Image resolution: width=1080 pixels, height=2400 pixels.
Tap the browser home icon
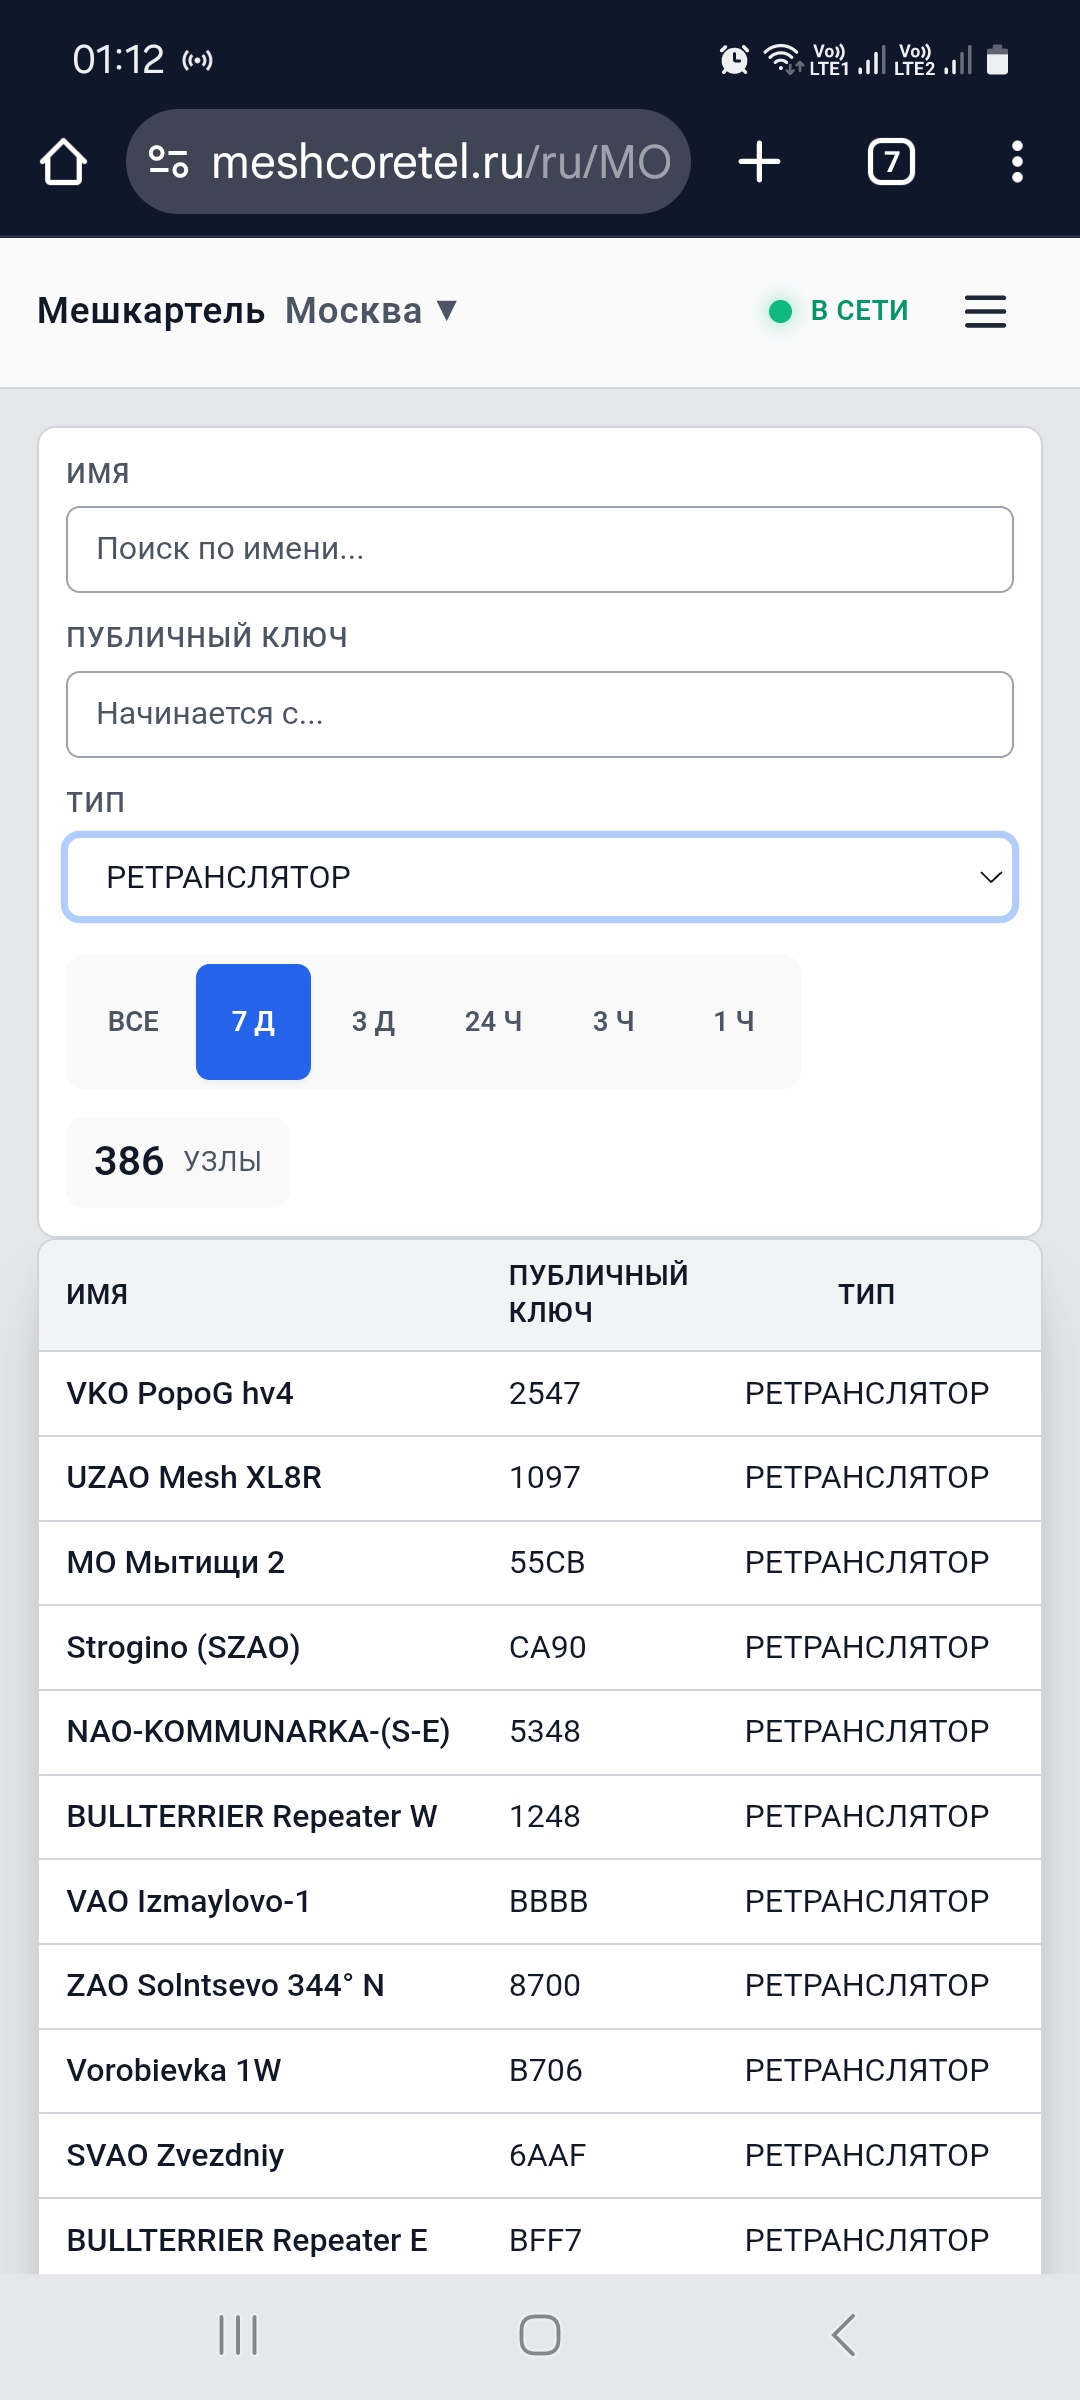[63, 162]
